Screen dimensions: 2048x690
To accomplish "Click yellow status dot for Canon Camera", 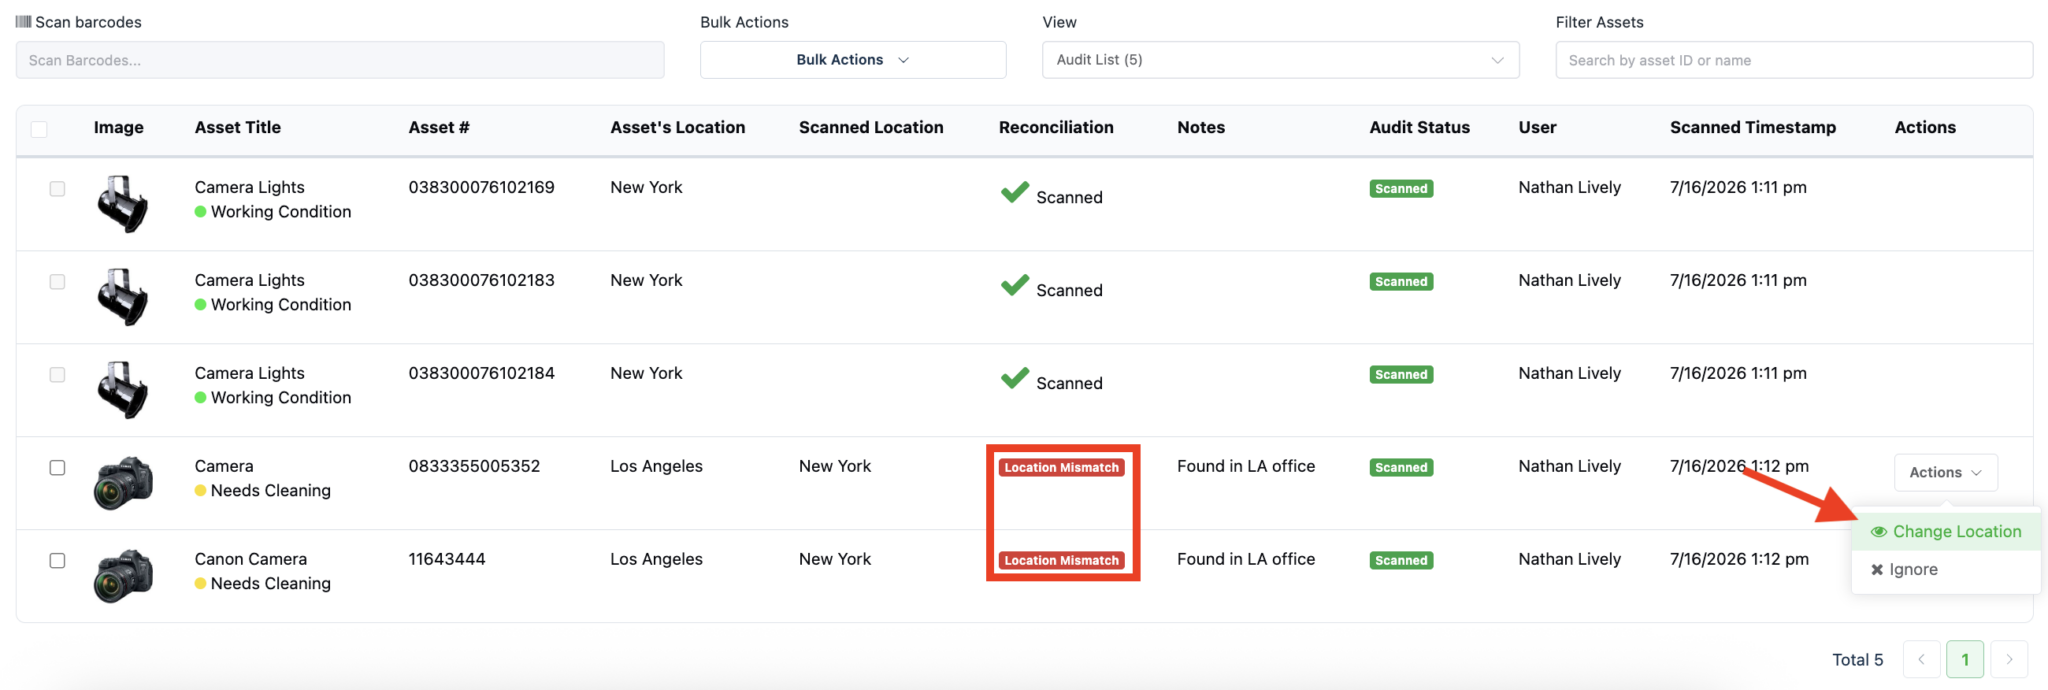I will tap(201, 584).
